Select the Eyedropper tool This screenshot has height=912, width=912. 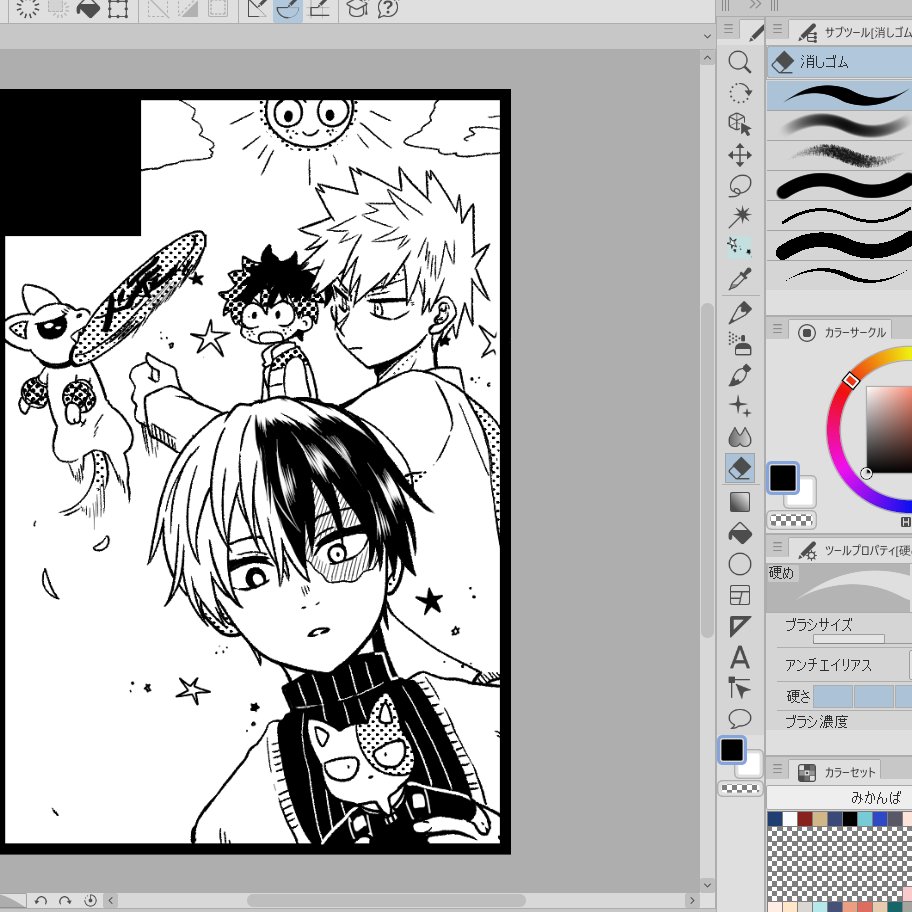[x=739, y=279]
